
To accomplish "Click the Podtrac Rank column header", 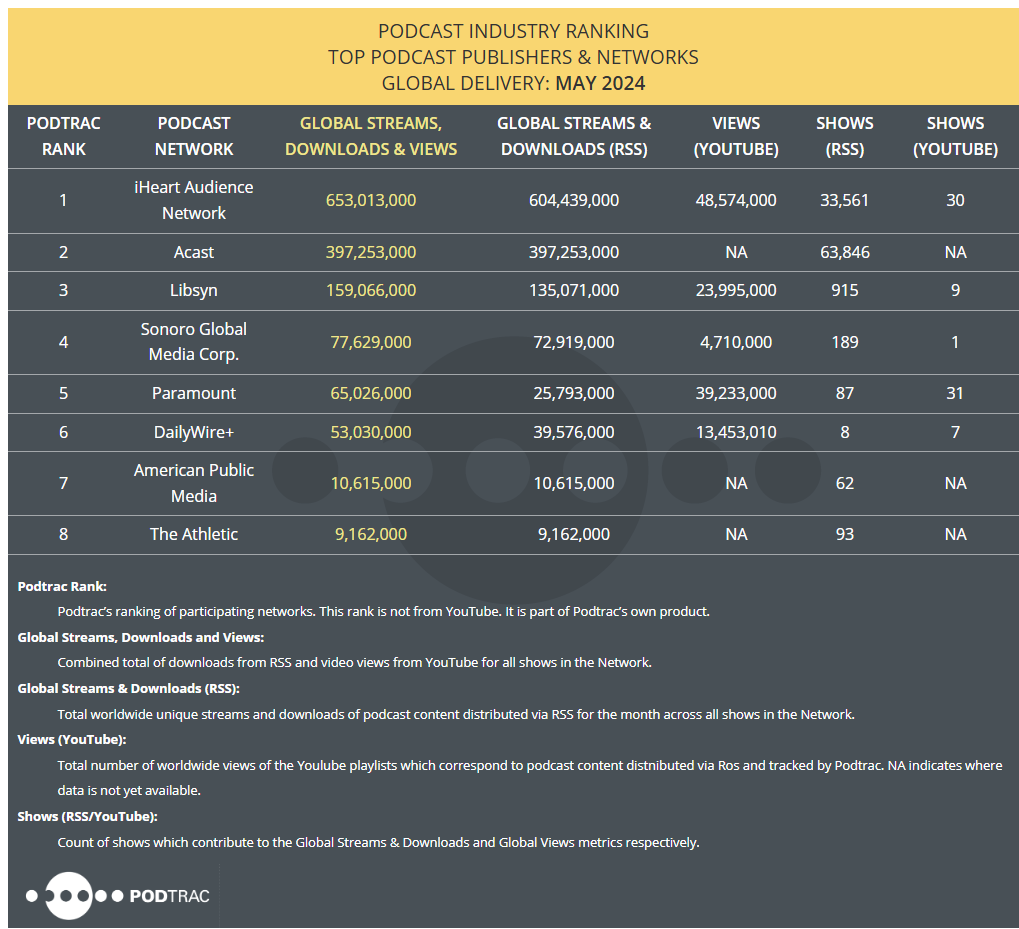I will click(64, 136).
